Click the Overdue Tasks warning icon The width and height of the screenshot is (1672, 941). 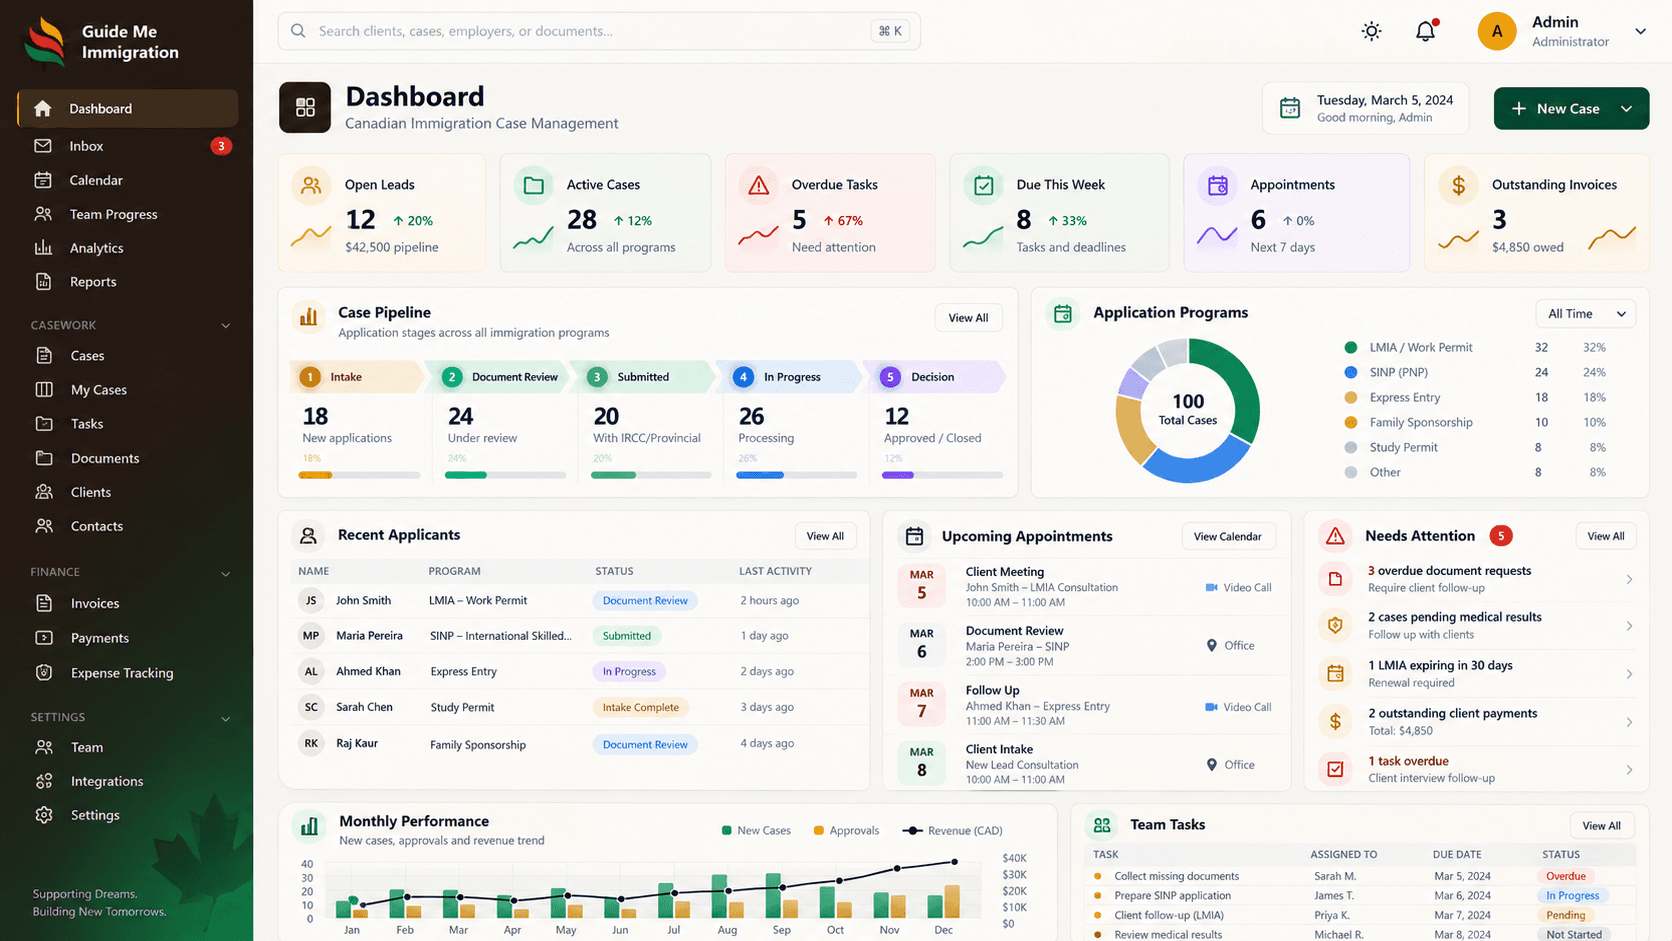click(759, 185)
